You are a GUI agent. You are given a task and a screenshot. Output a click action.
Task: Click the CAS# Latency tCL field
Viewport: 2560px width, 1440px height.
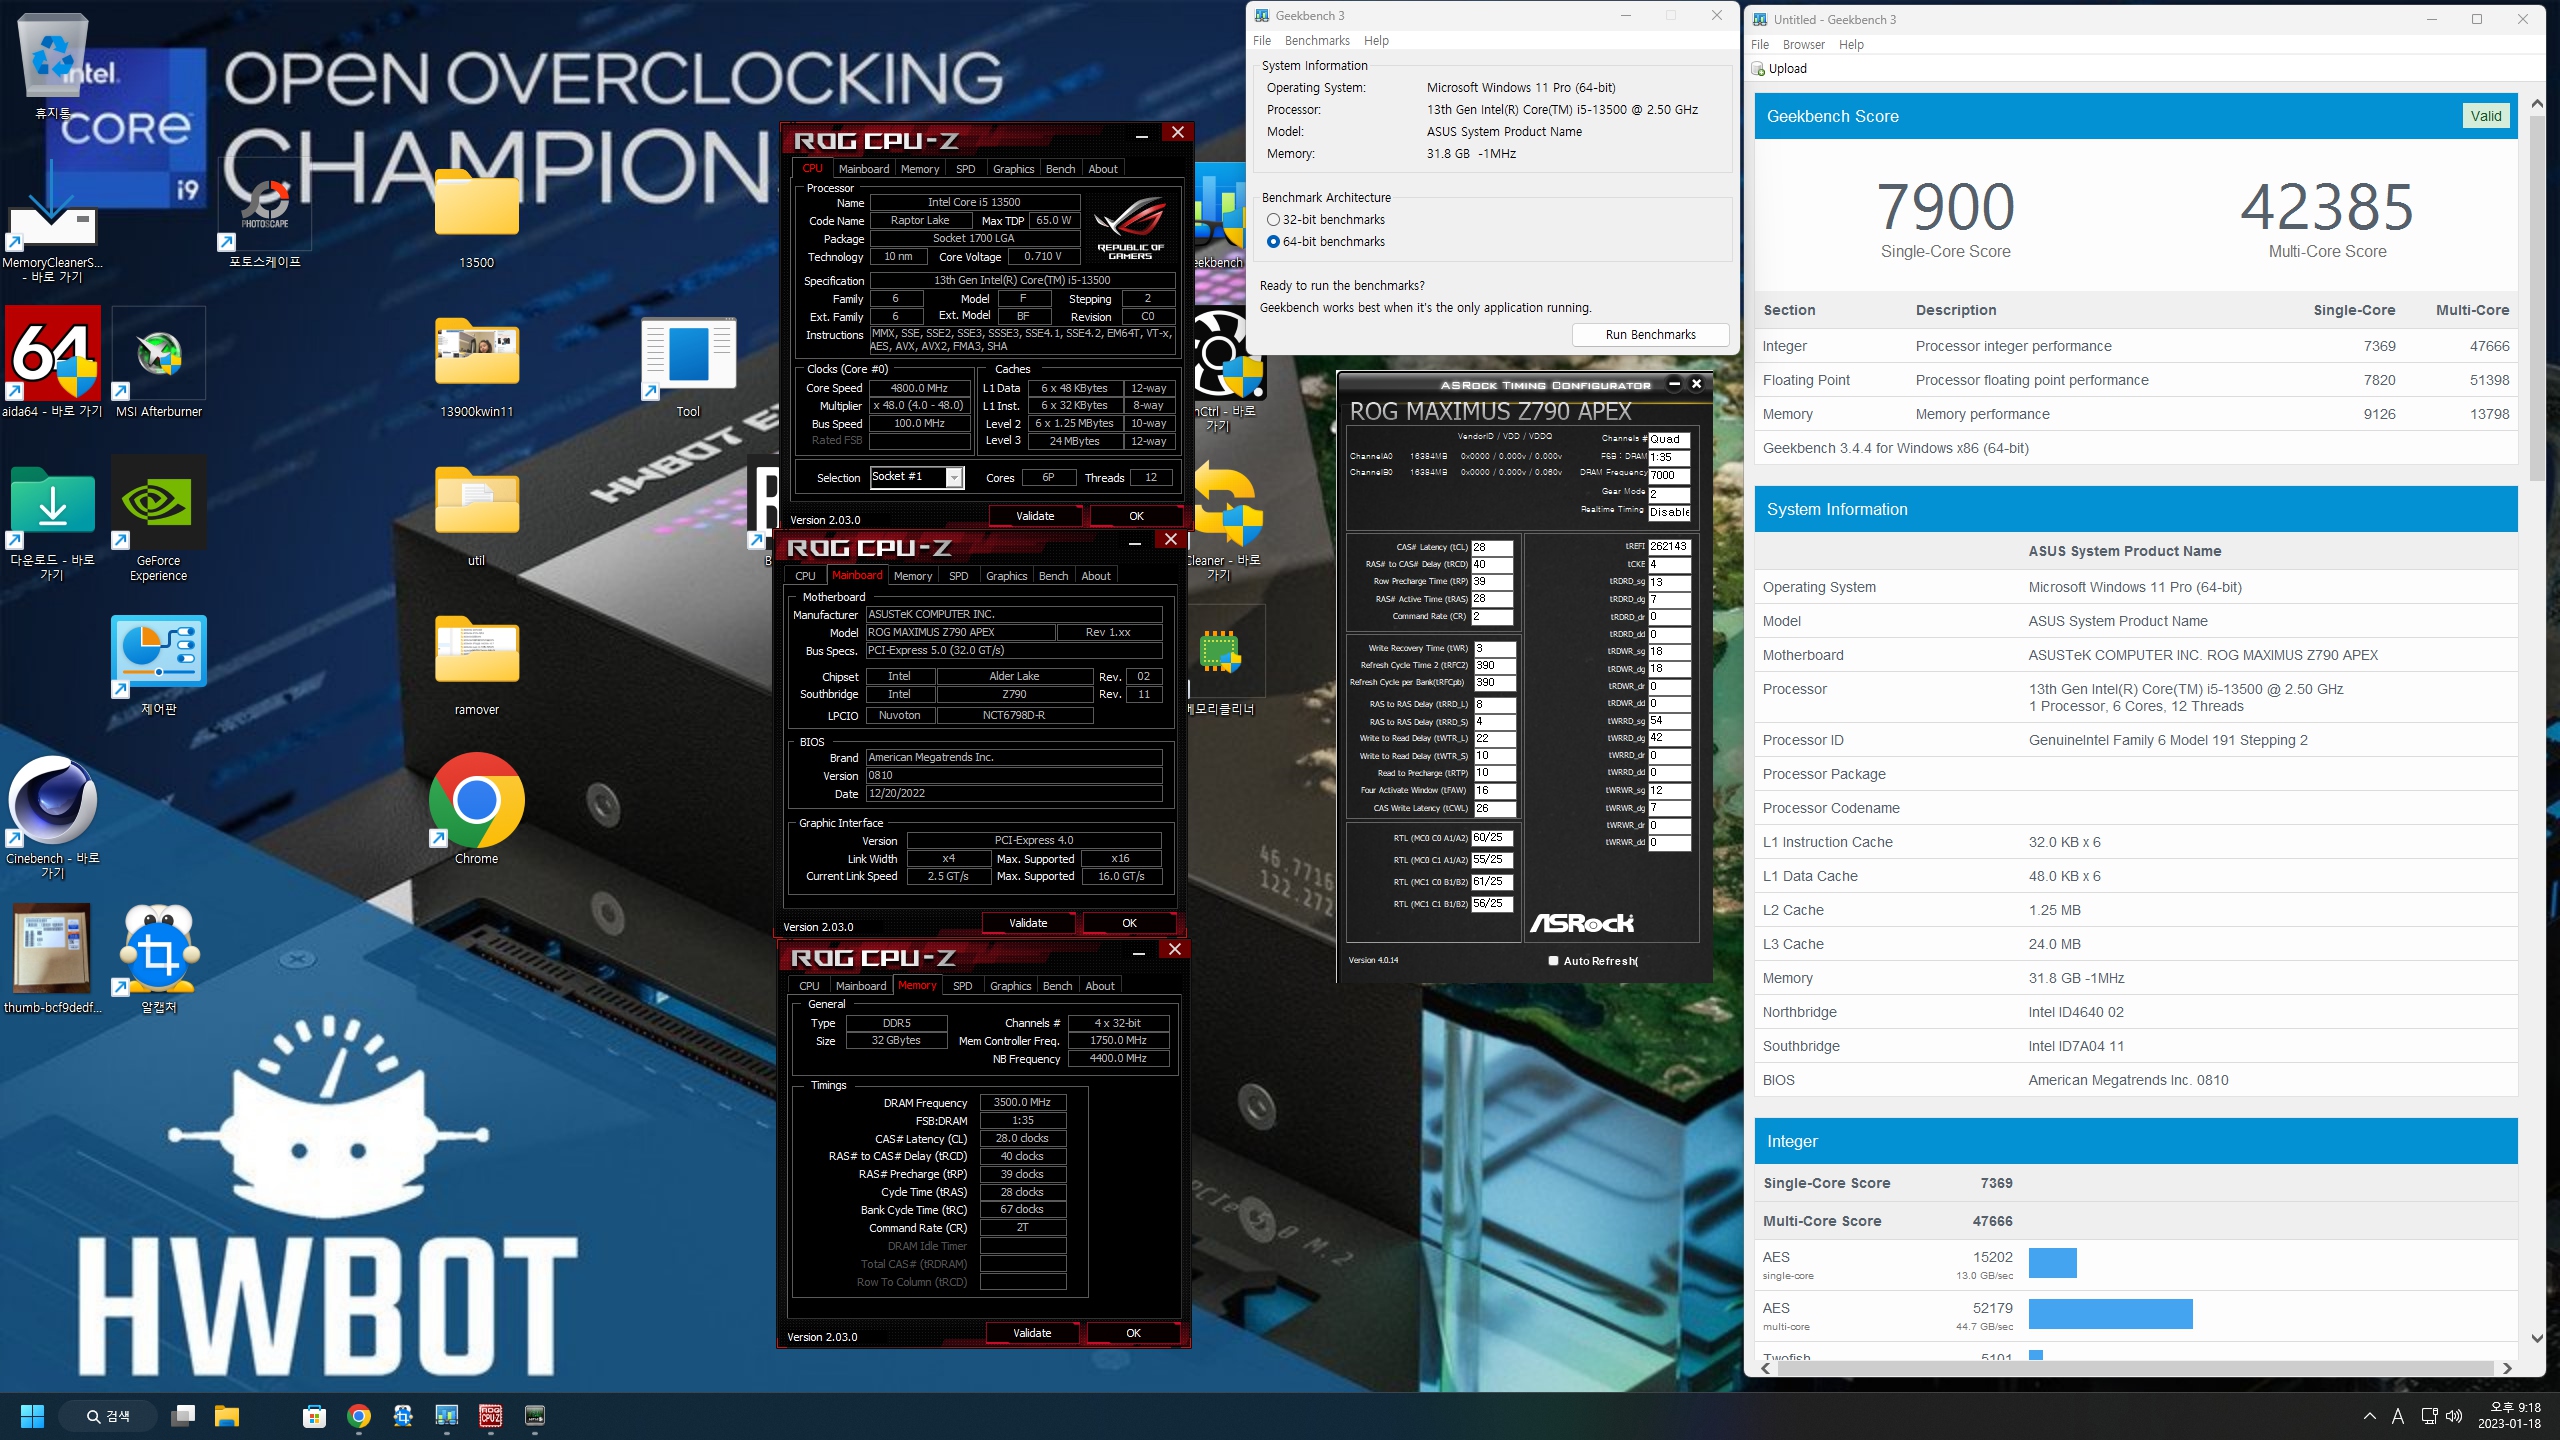tap(1492, 547)
